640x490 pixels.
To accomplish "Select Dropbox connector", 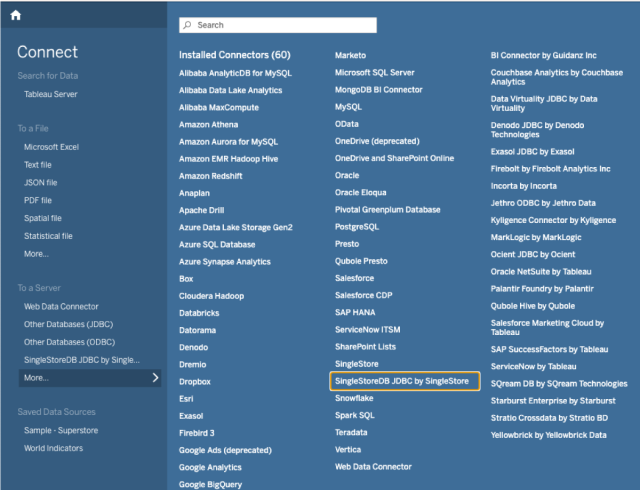I will point(195,382).
